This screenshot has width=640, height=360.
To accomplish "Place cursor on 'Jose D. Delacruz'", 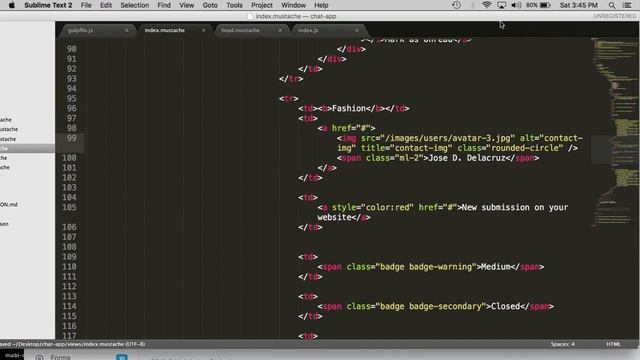I will click(467, 158).
